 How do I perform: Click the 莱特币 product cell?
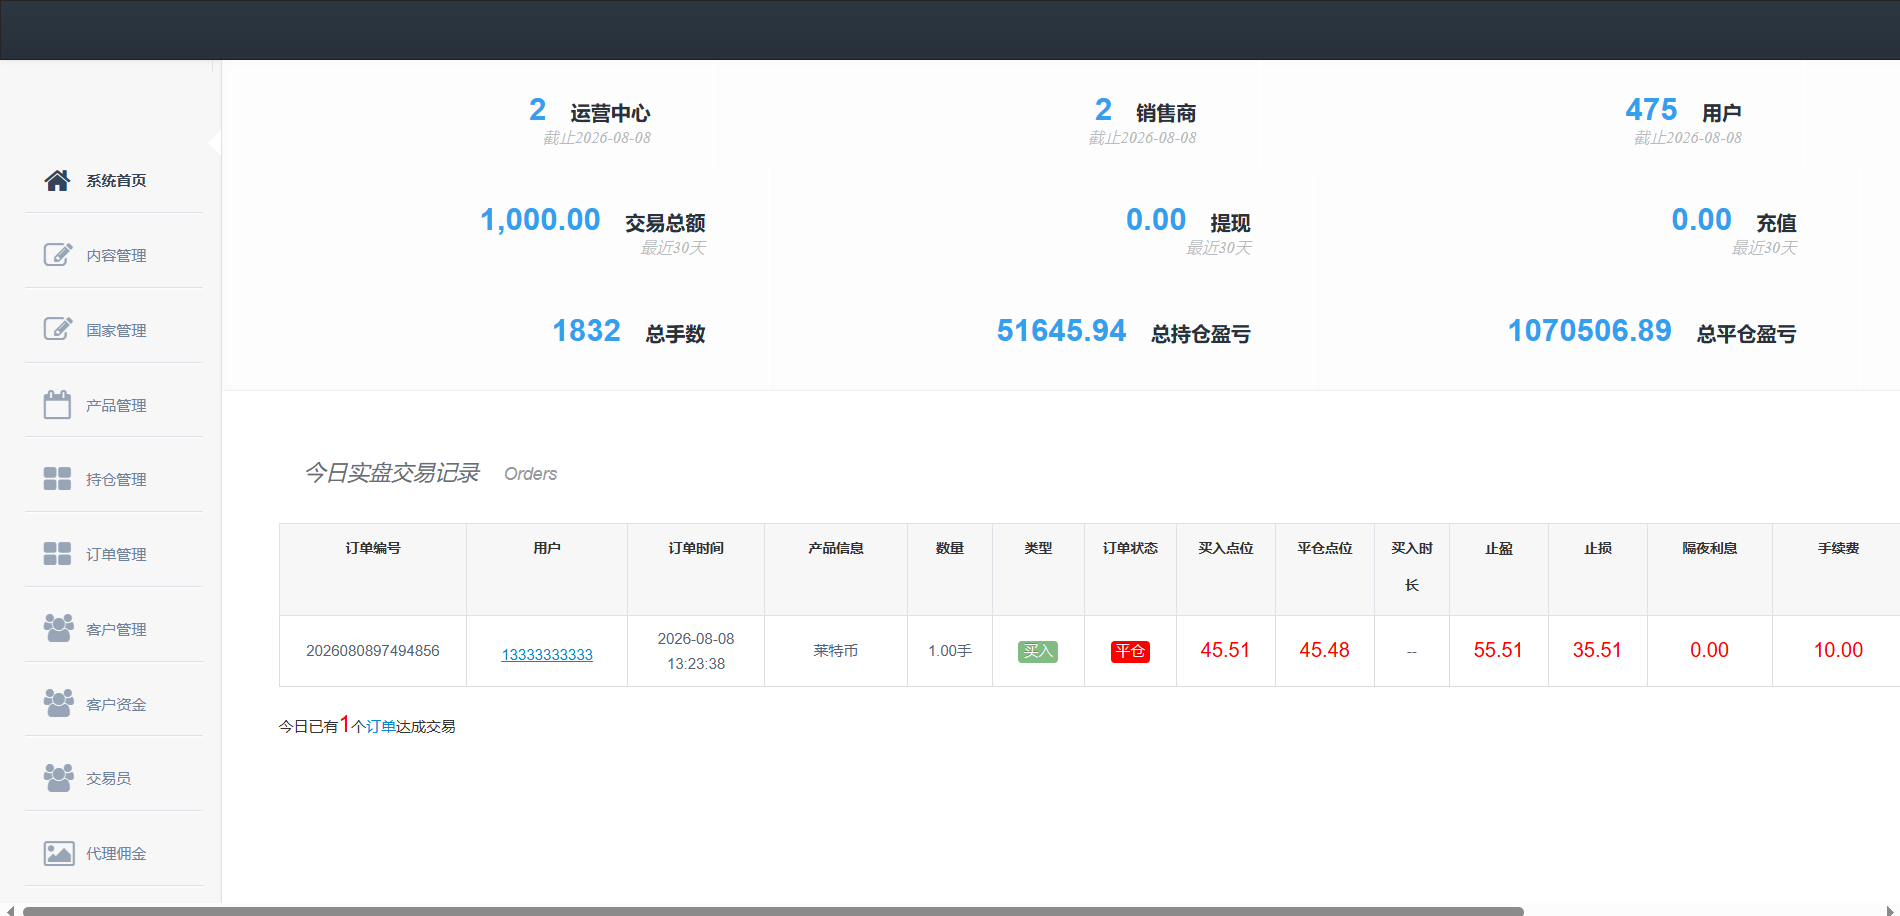click(836, 651)
